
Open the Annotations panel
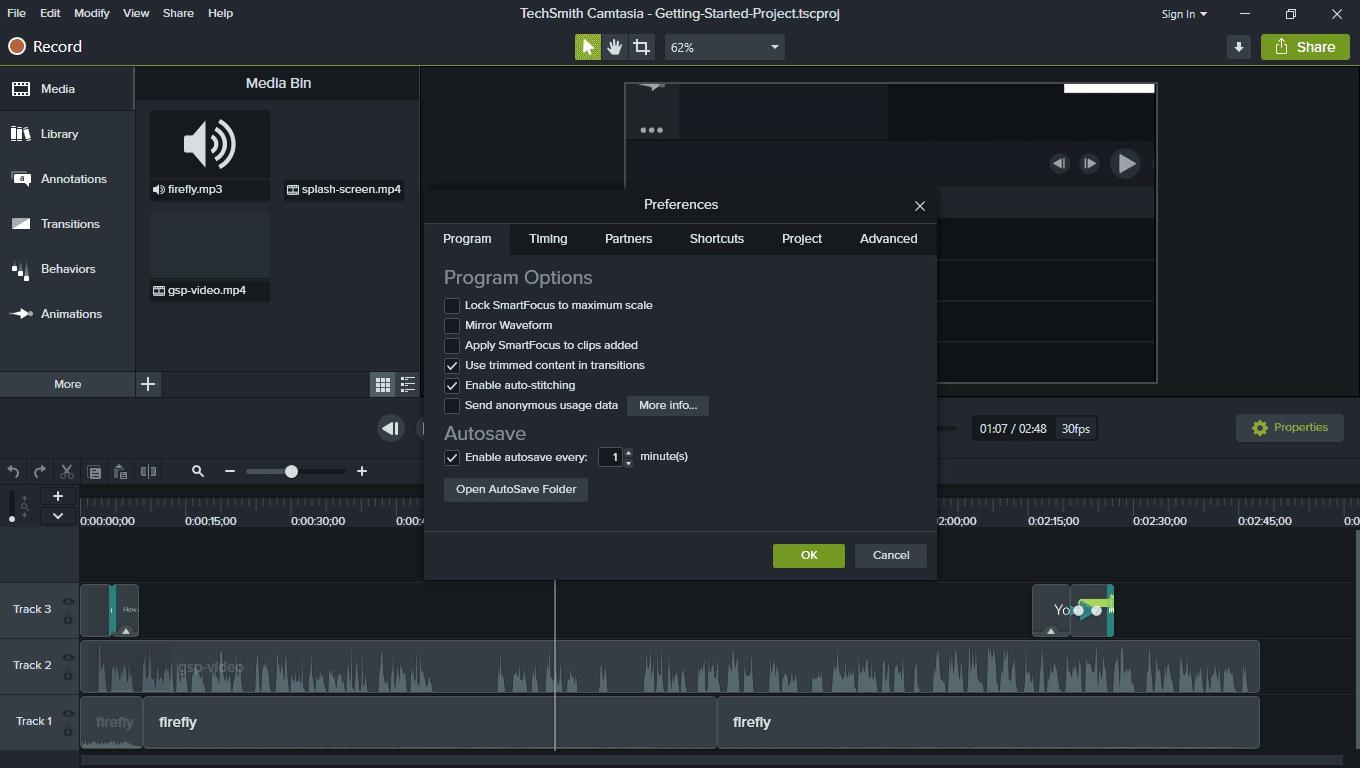[x=67, y=179]
